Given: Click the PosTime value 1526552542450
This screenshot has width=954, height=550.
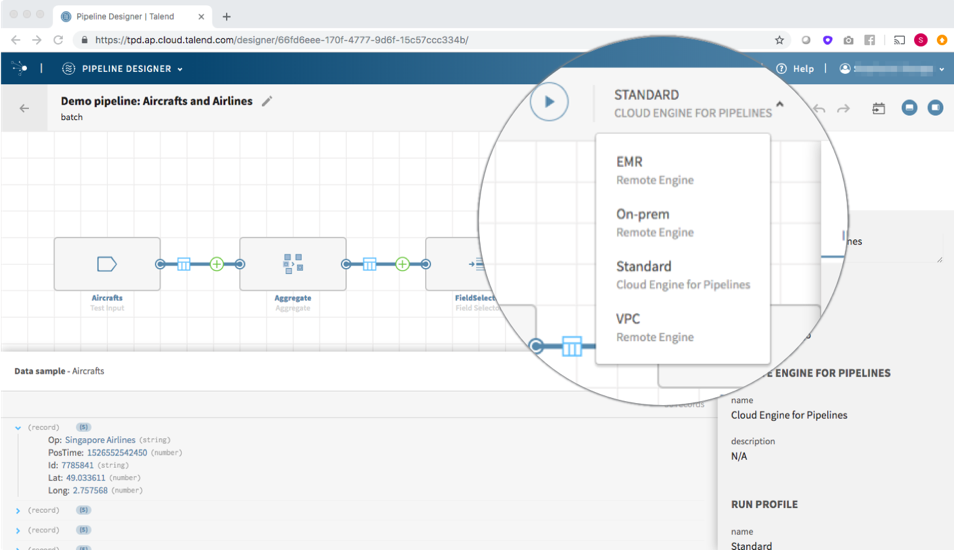Looking at the screenshot, I should 117,453.
